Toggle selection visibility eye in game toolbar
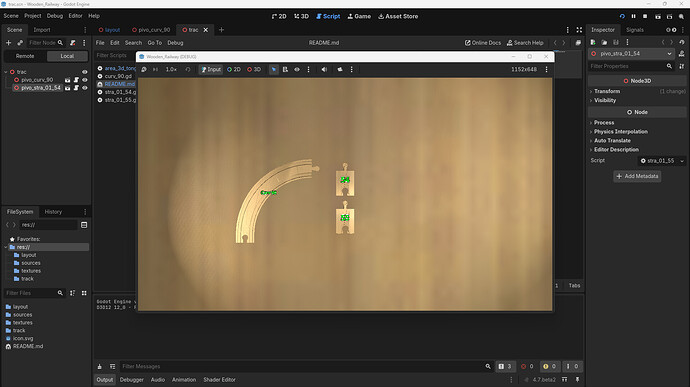Viewport: 690px width, 387px height. pos(297,70)
